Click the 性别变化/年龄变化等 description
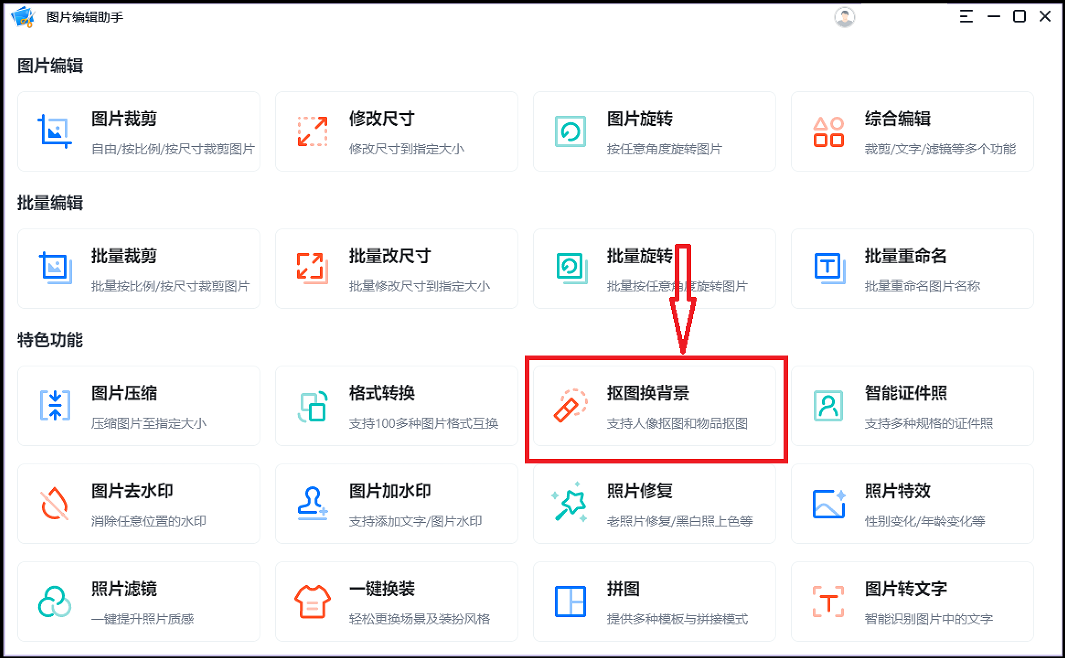The image size is (1065, 658). pyautogui.click(x=925, y=521)
